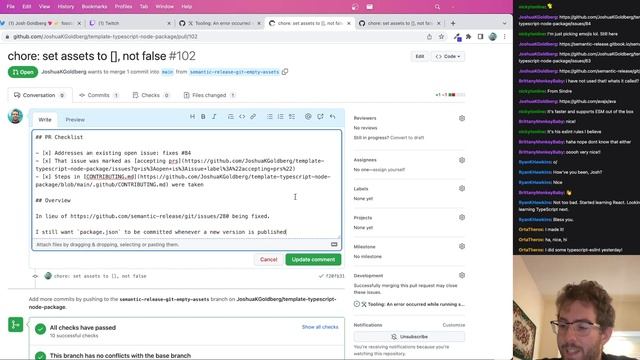
Task: Mention a user with the @ icon
Action: point(308,117)
